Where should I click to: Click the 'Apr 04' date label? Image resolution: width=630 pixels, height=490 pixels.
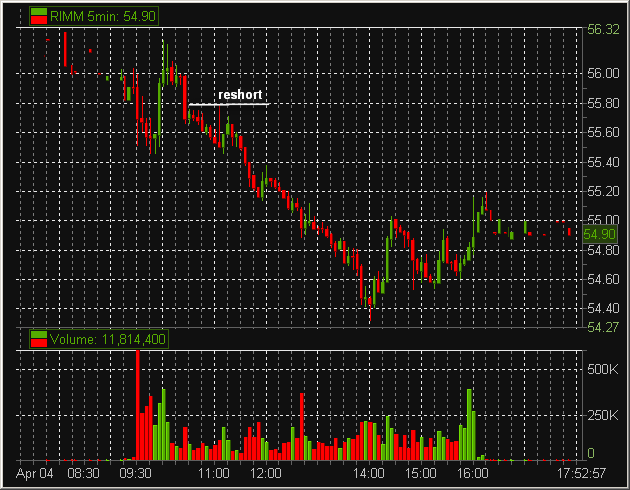tap(35, 474)
